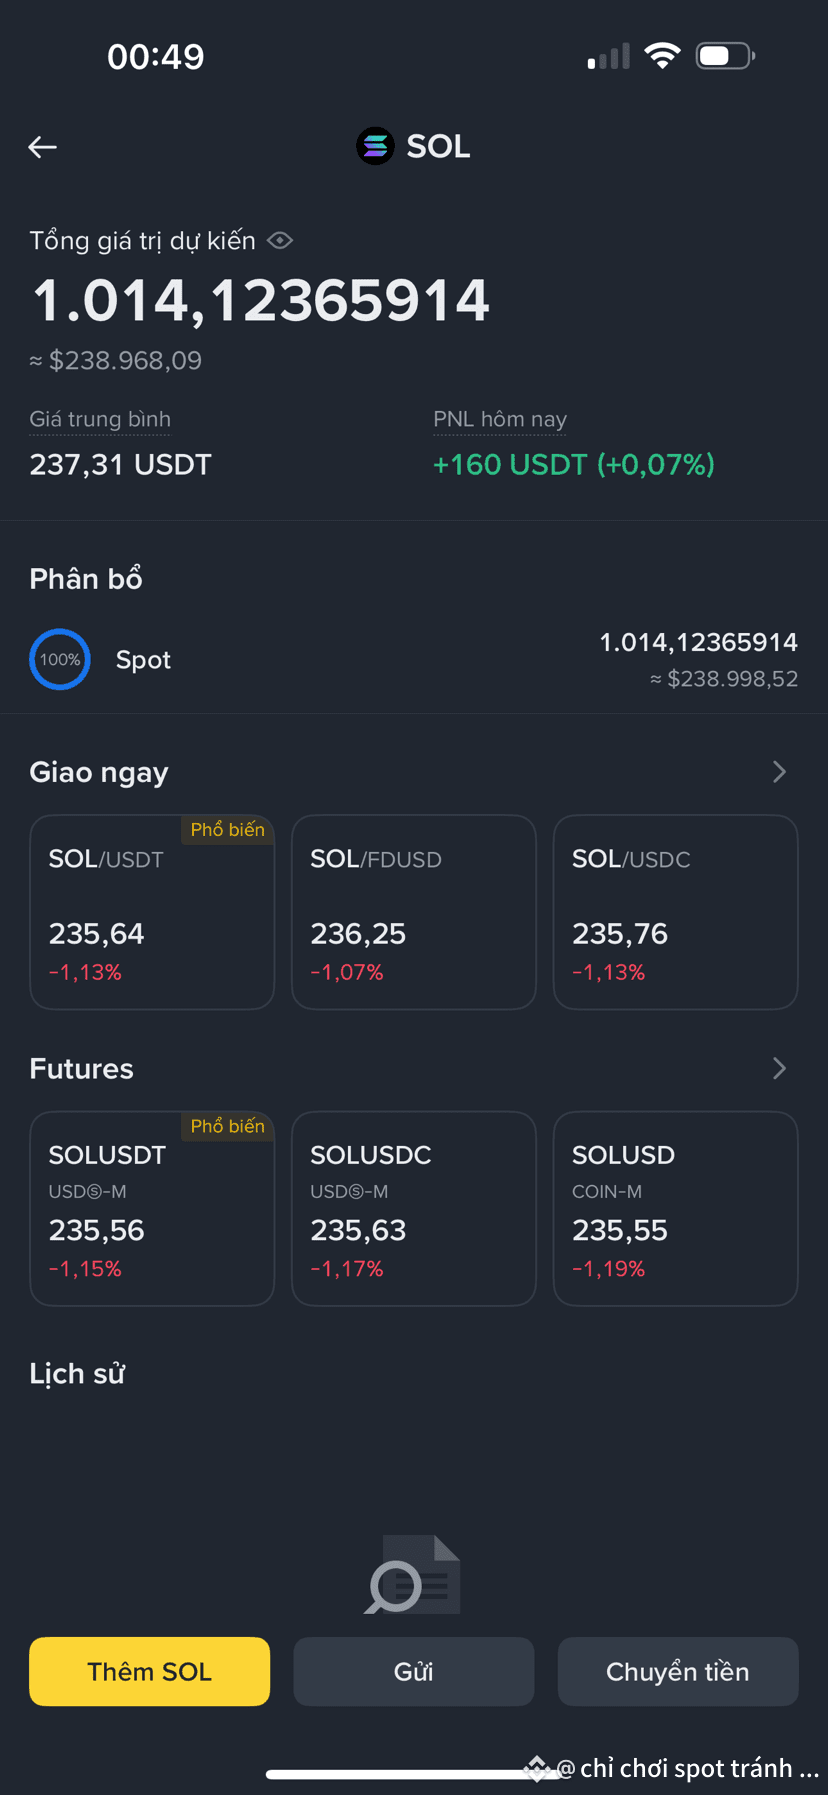Viewport: 828px width, 1795px height.
Task: Open the SOLUSD COIN-M futures card
Action: click(676, 1208)
